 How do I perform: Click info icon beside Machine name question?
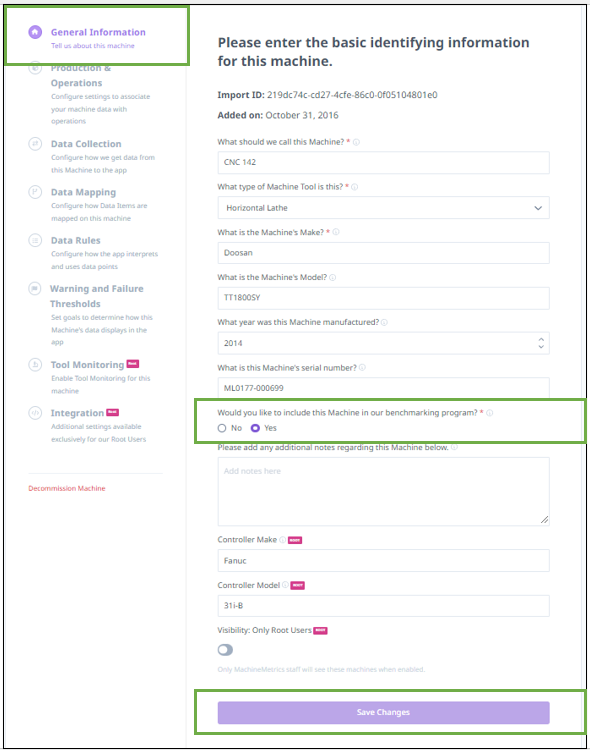point(356,142)
